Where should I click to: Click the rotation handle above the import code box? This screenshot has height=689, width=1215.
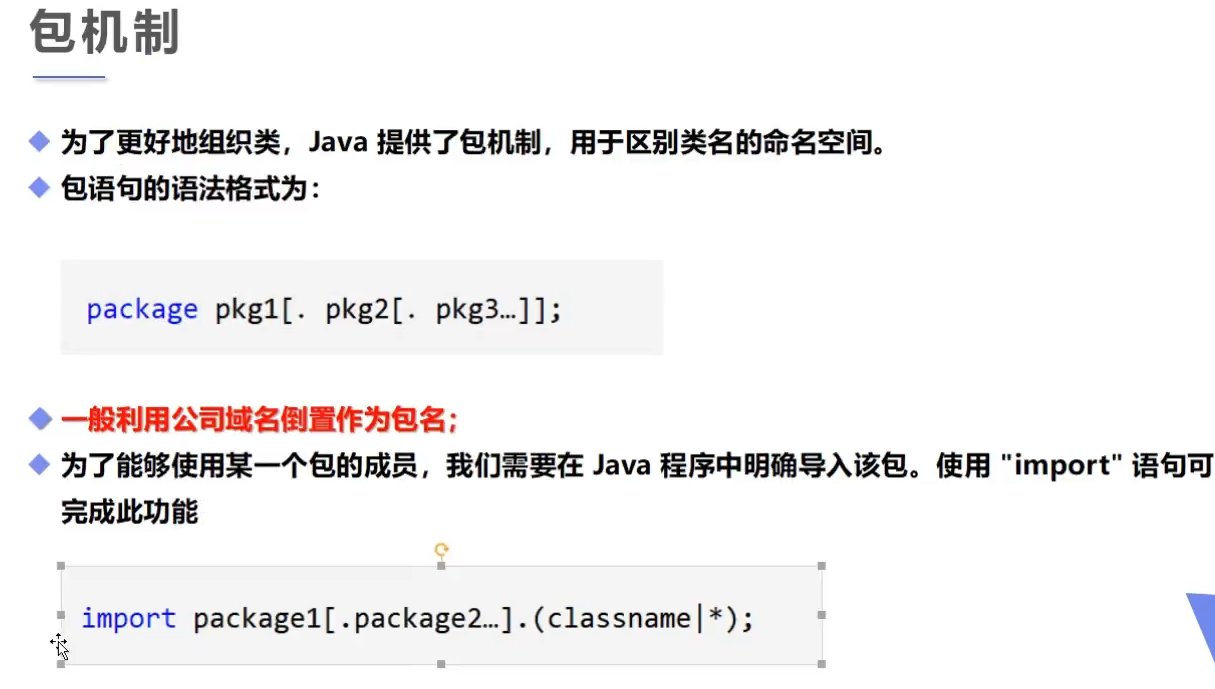pos(441,549)
